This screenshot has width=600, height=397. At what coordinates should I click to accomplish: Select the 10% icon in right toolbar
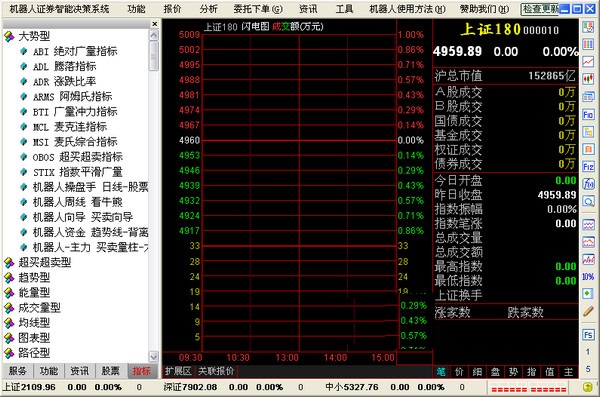pyautogui.click(x=588, y=276)
